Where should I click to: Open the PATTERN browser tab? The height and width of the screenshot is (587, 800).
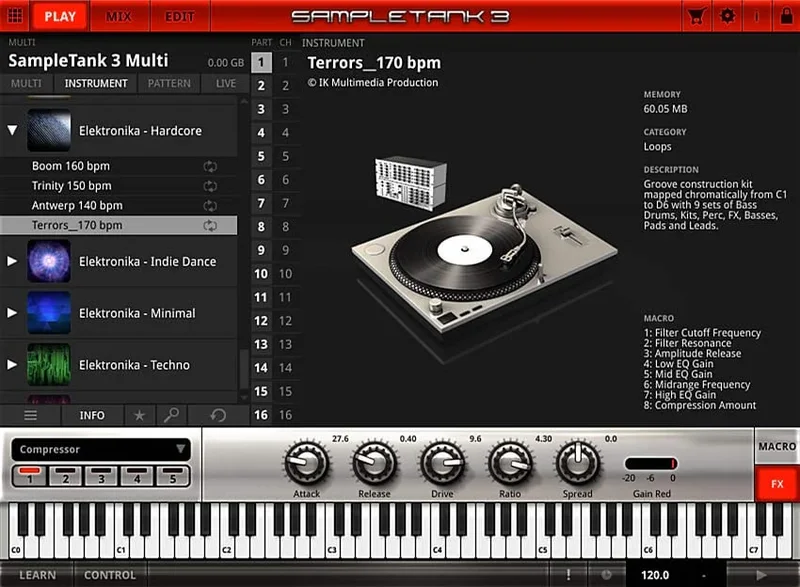[x=169, y=83]
